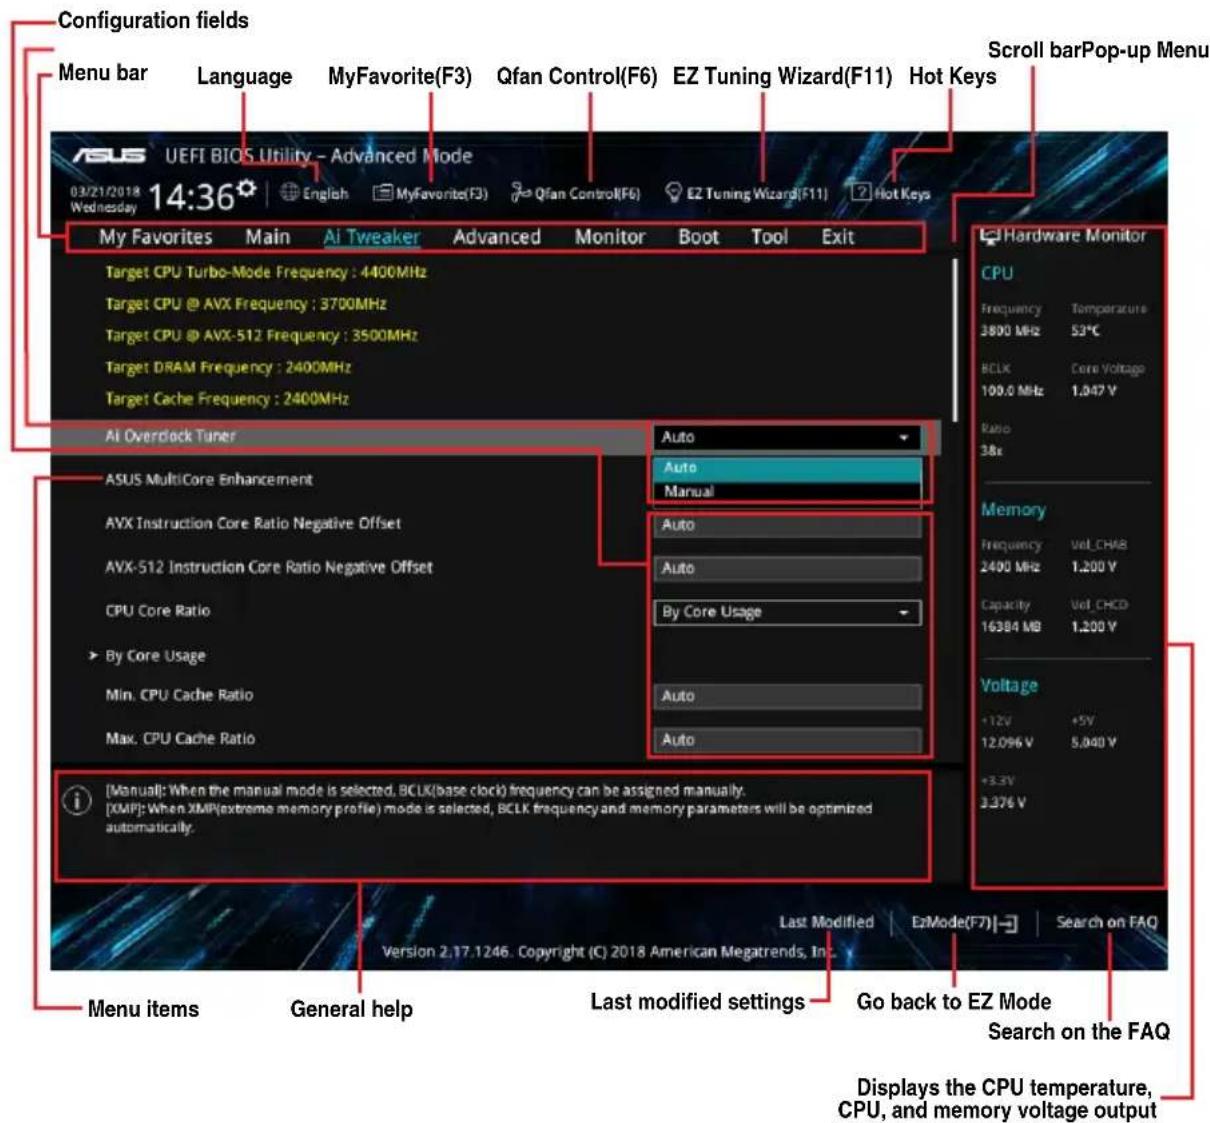The height and width of the screenshot is (1123, 1210).
Task: Open the Boot tab
Action: 698,237
